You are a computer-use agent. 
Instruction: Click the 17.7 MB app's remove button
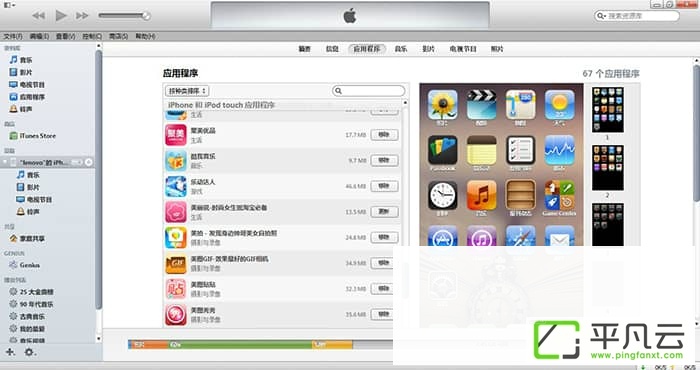pyautogui.click(x=384, y=135)
